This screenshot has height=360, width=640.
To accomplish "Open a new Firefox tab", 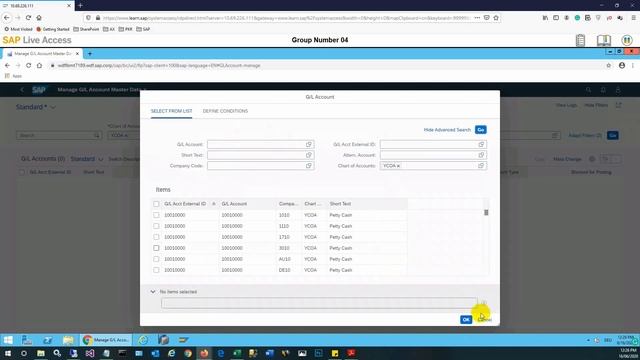I will (x=80, y=6).
